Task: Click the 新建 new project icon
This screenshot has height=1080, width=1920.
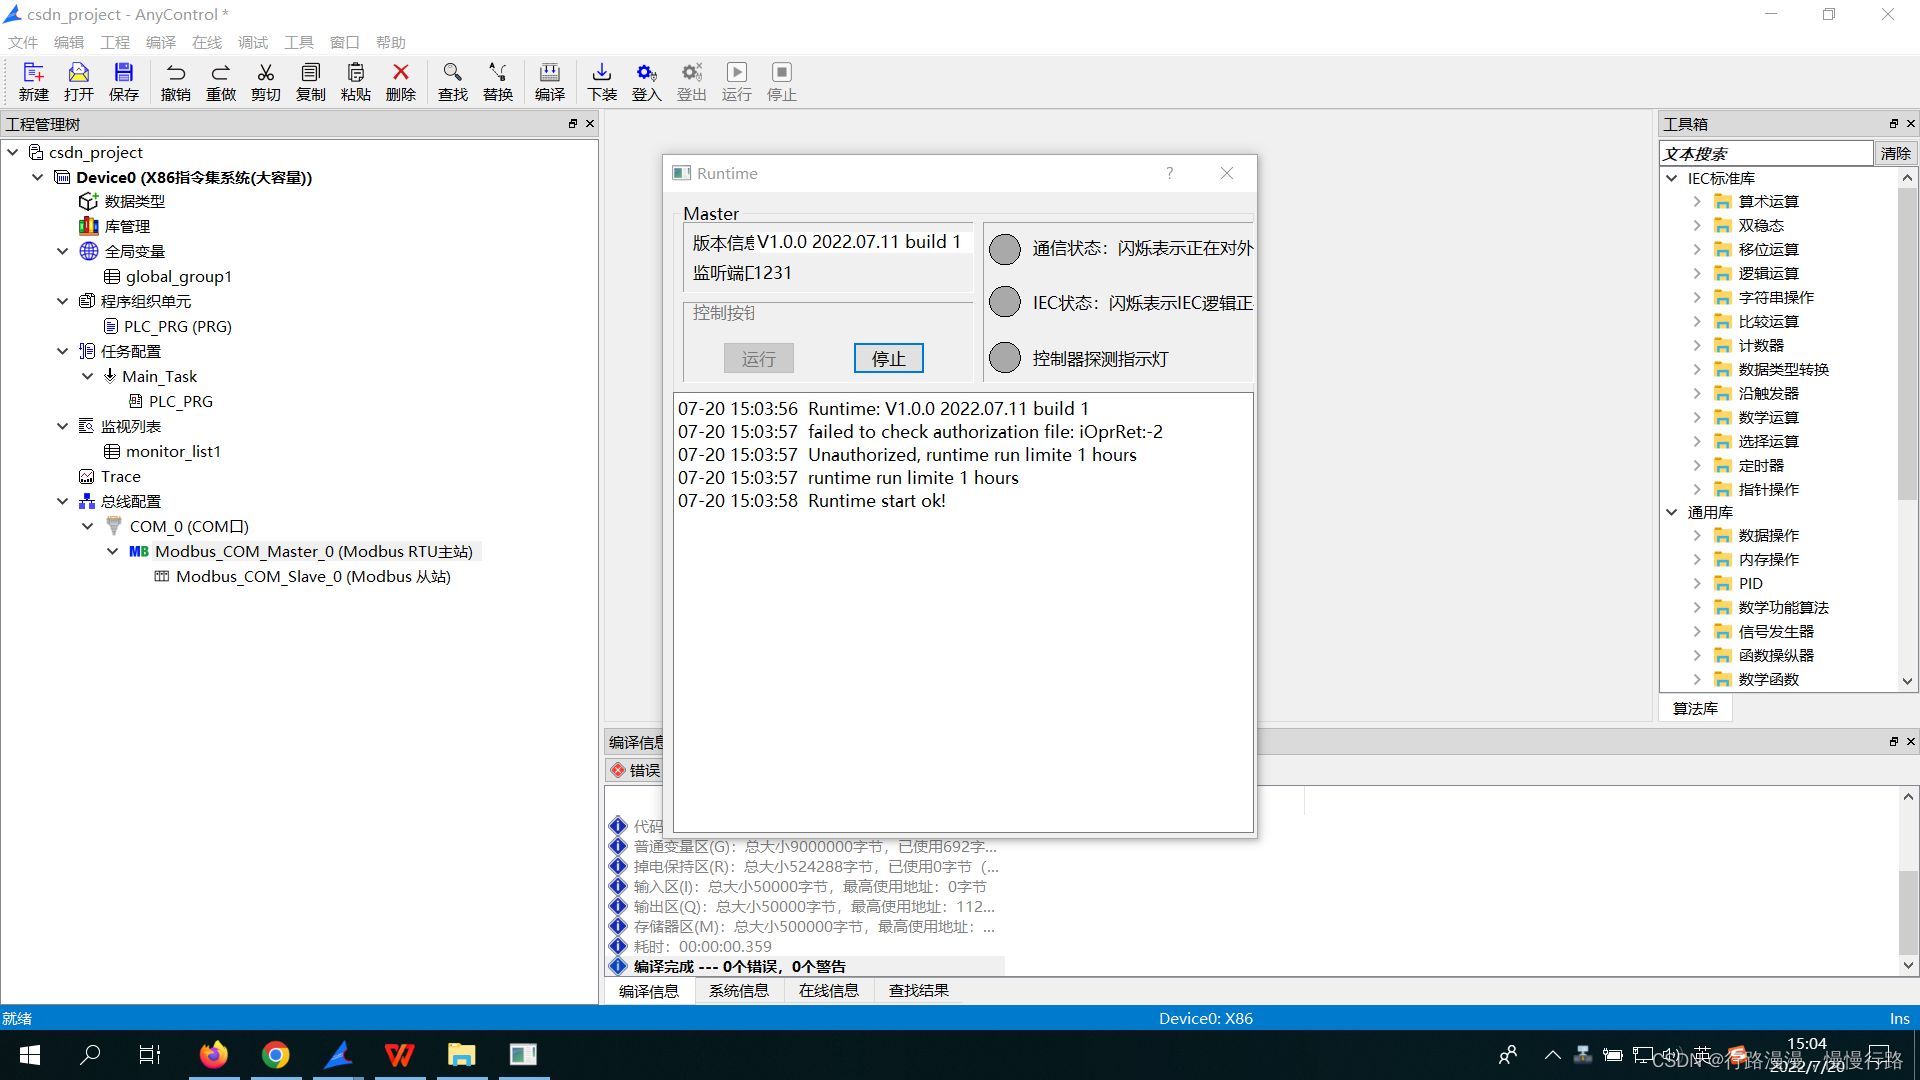Action: [x=33, y=82]
